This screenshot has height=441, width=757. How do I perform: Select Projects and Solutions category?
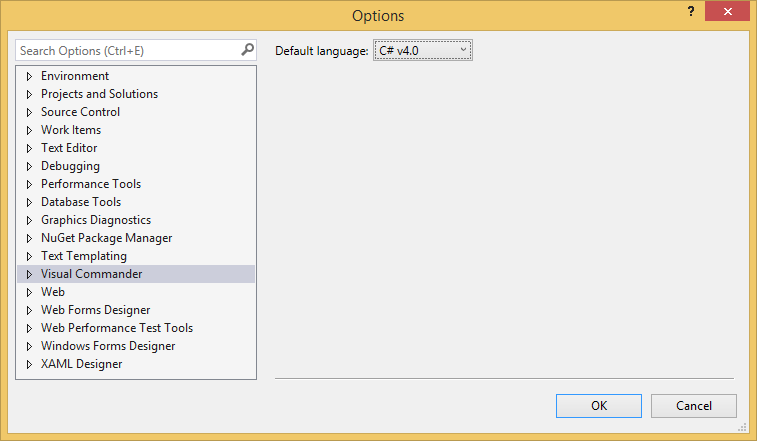click(x=99, y=94)
